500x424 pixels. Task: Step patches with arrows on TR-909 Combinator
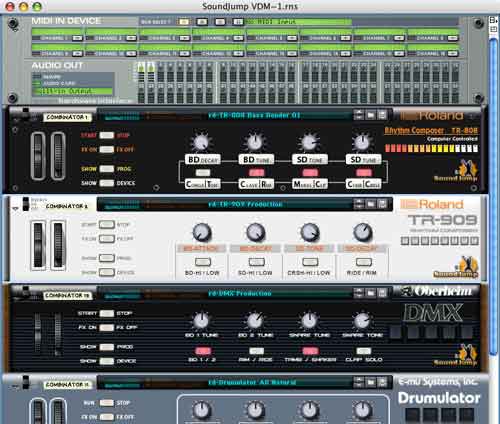tap(359, 204)
